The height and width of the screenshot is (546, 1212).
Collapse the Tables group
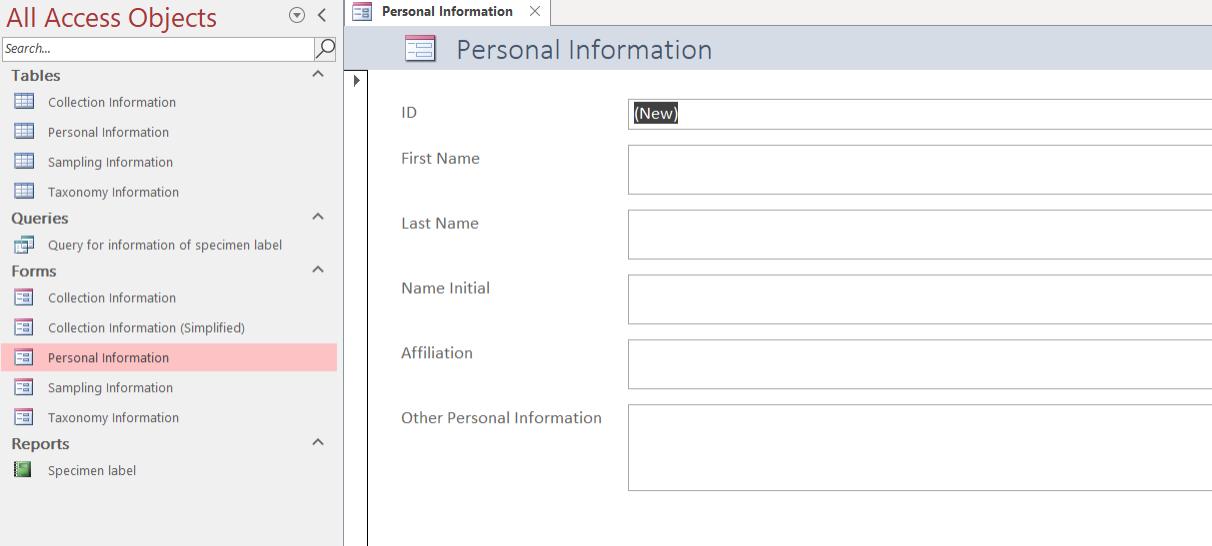point(318,75)
